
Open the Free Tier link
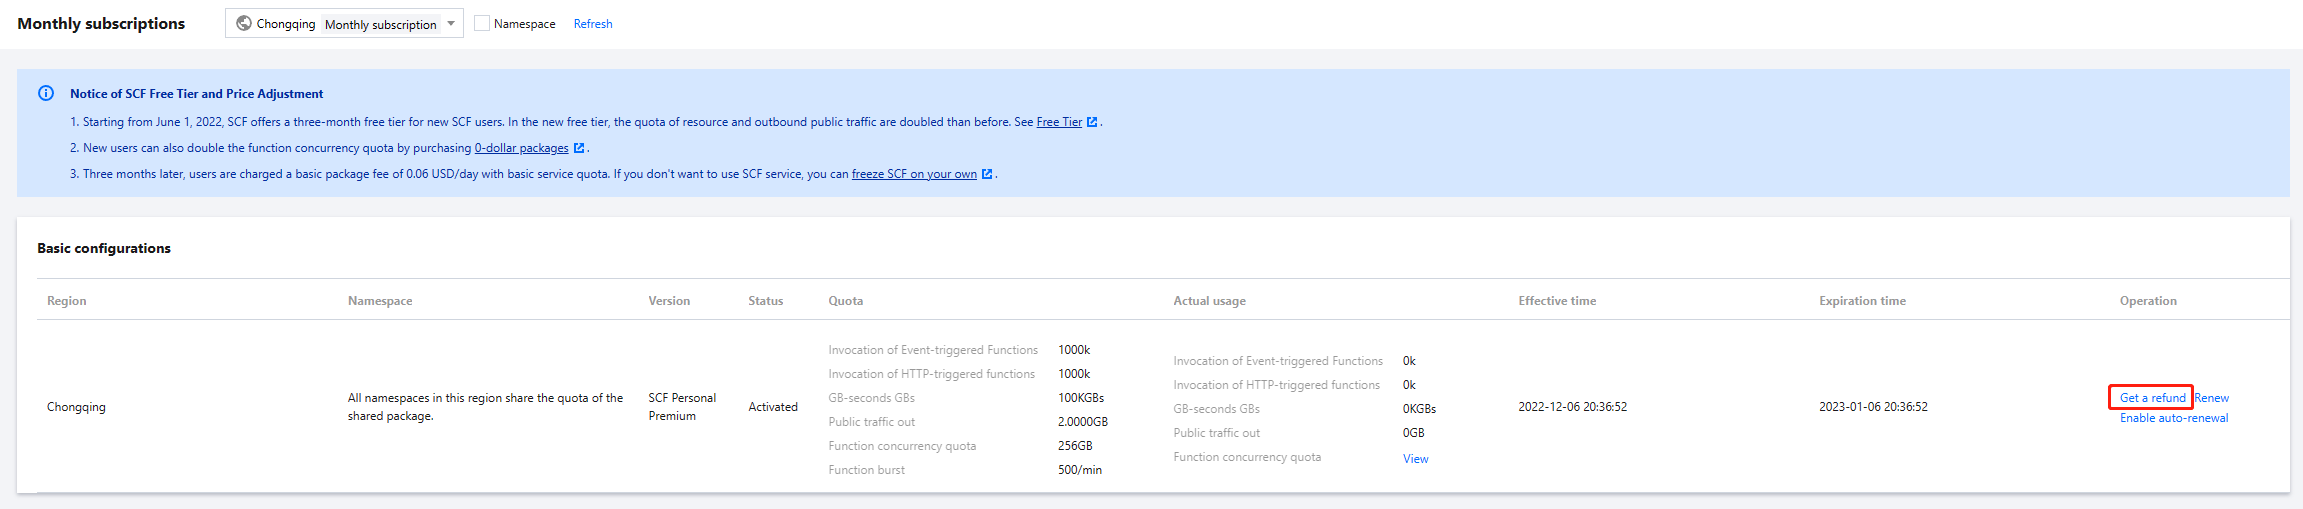pyautogui.click(x=1059, y=122)
